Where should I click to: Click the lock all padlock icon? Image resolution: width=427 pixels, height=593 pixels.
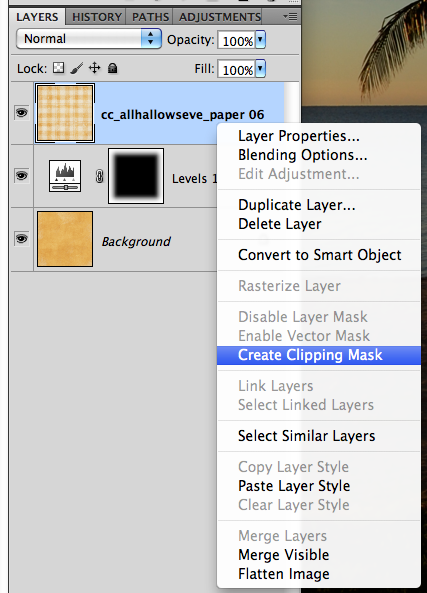pos(112,68)
